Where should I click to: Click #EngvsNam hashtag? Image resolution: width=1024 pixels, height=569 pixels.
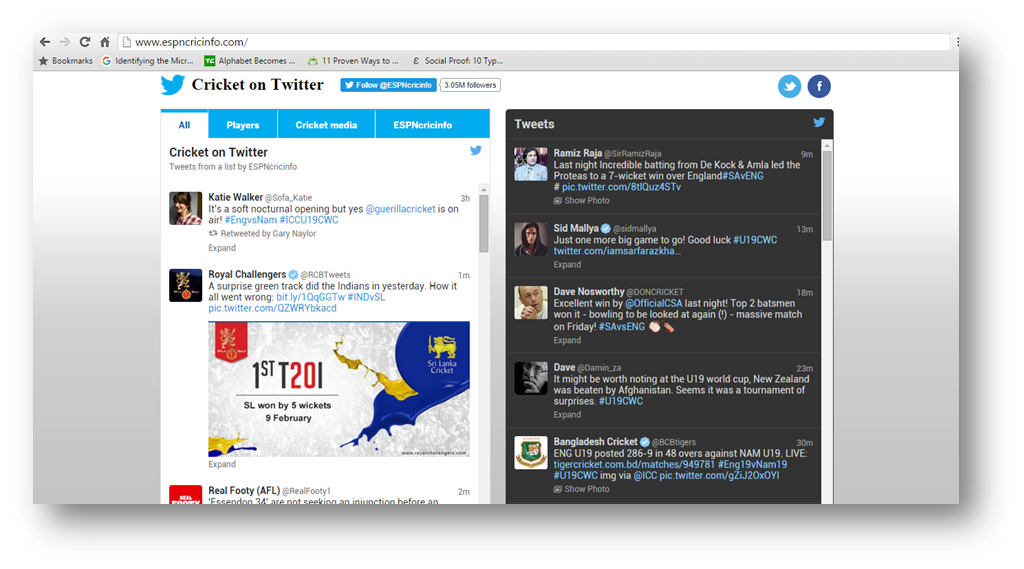pos(251,220)
